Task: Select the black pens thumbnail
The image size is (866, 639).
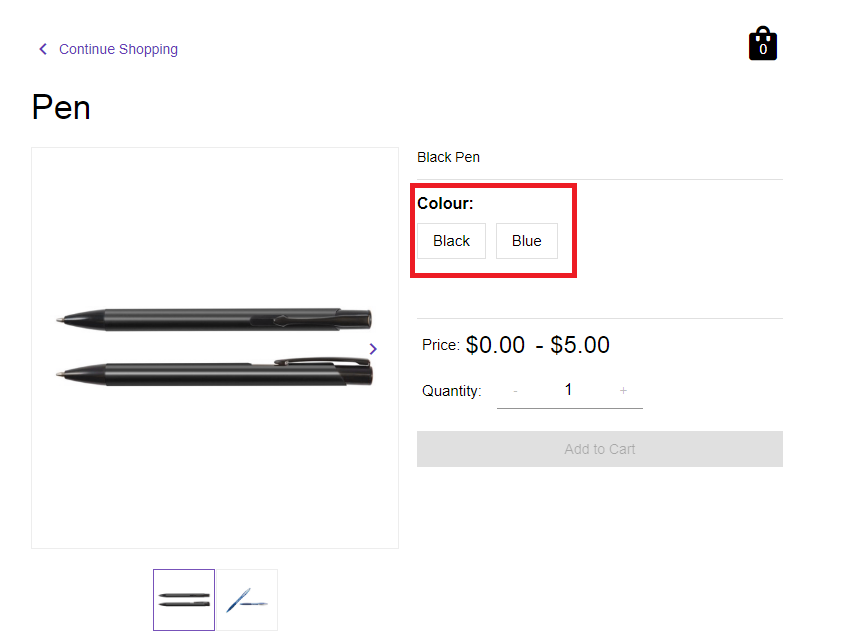Action: 184,600
